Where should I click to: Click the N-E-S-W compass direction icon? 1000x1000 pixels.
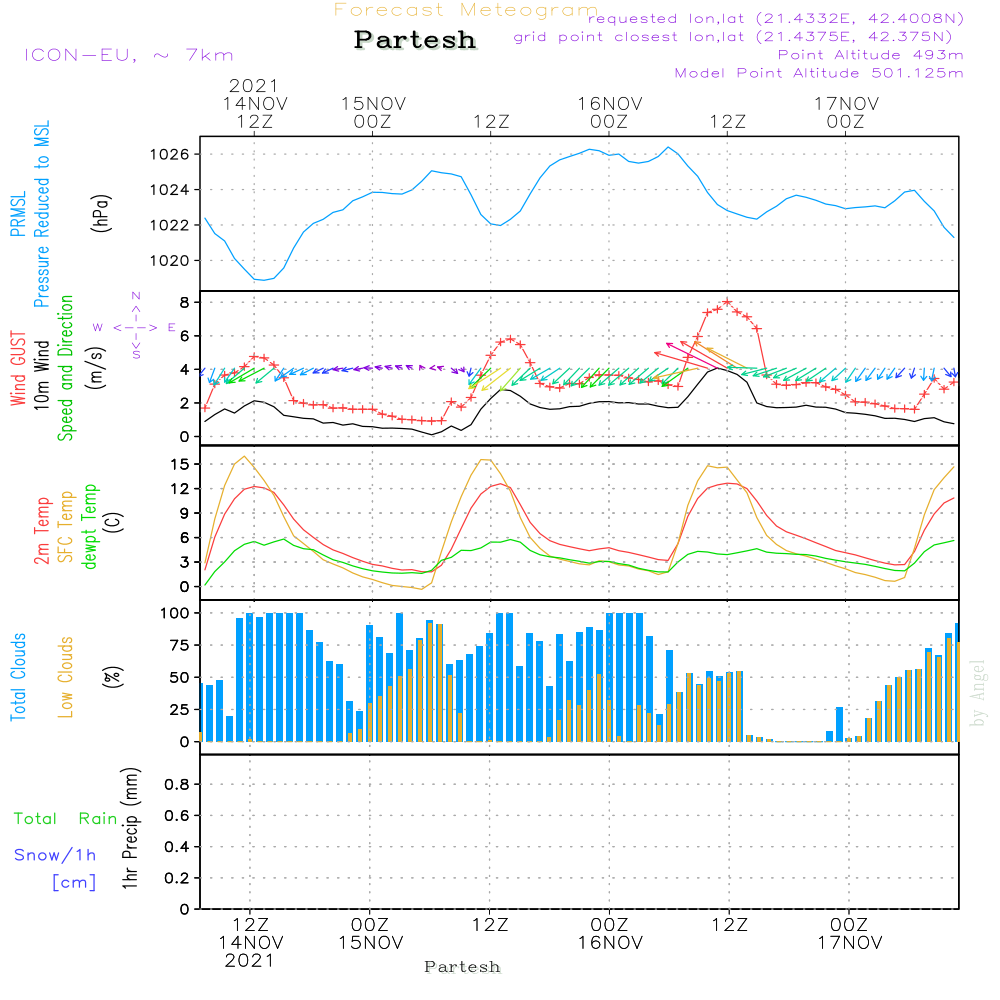tap(135, 327)
